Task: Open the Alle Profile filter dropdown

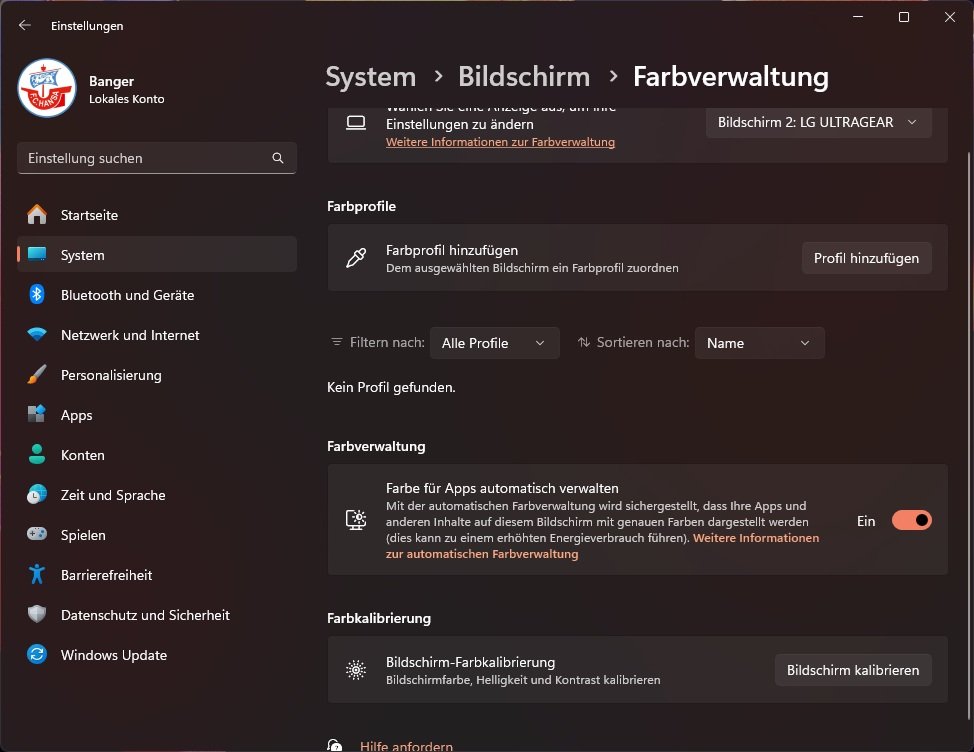Action: pos(494,343)
